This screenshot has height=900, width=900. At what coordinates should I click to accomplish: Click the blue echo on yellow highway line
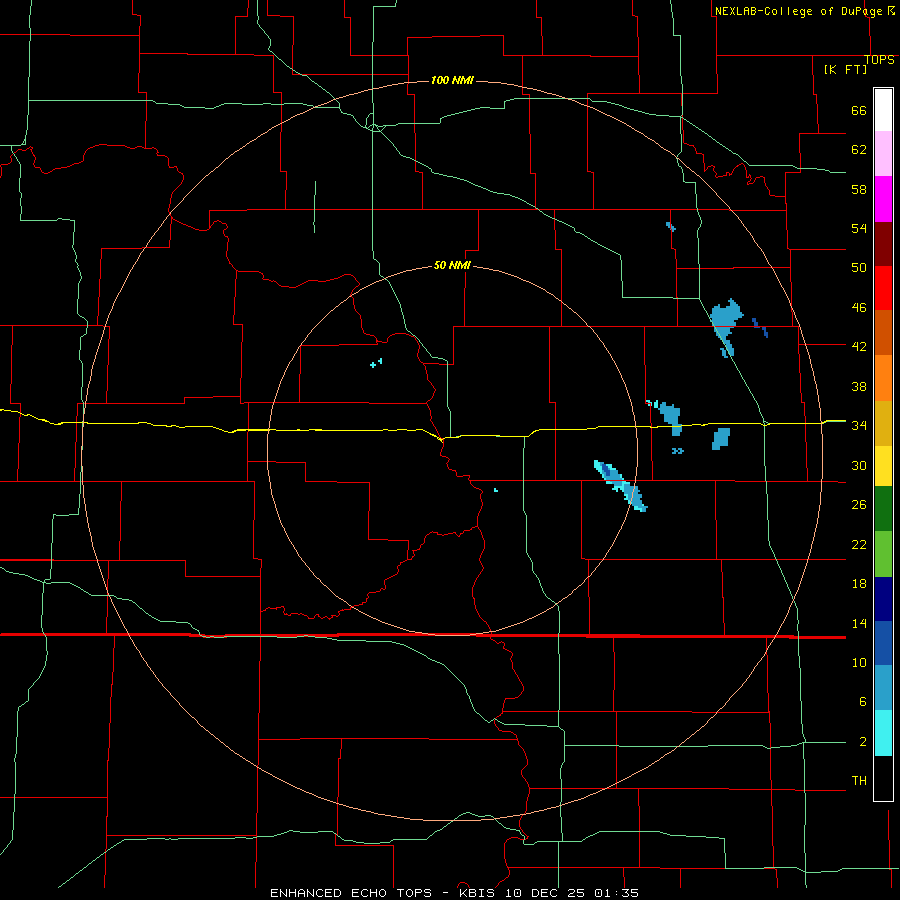pos(670,418)
